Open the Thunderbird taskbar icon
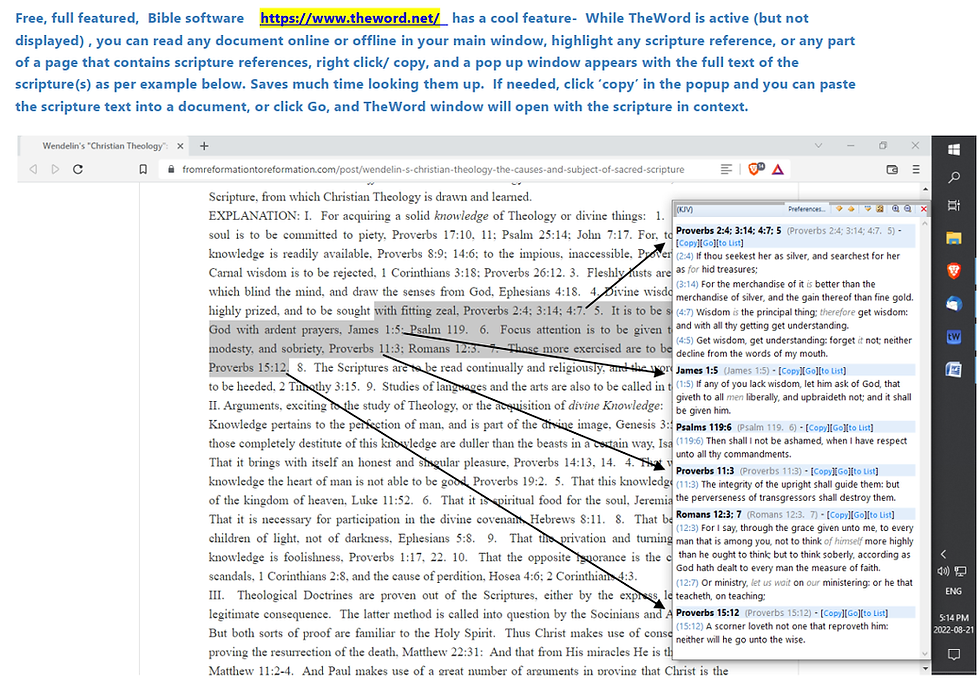The image size is (980, 683). 954,304
